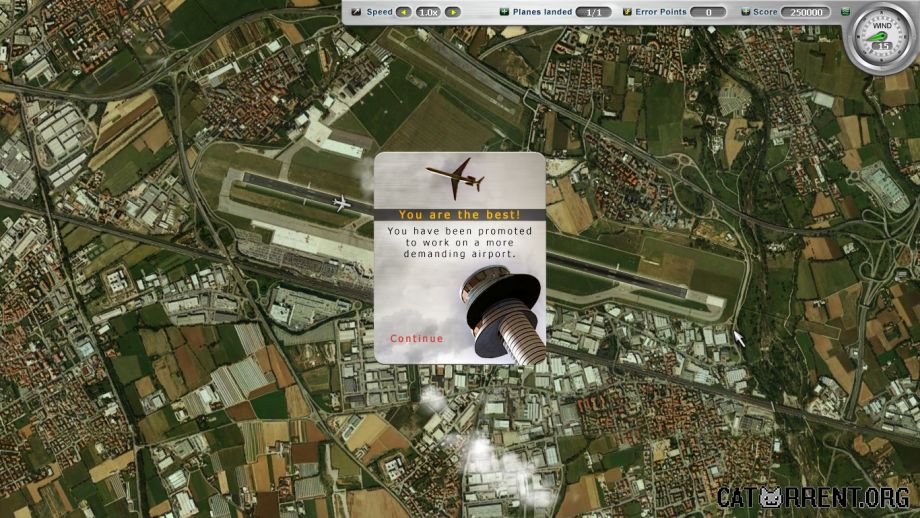Image resolution: width=920 pixels, height=518 pixels.
Task: Click the red Continue link in the dialog
Action: pyautogui.click(x=417, y=338)
